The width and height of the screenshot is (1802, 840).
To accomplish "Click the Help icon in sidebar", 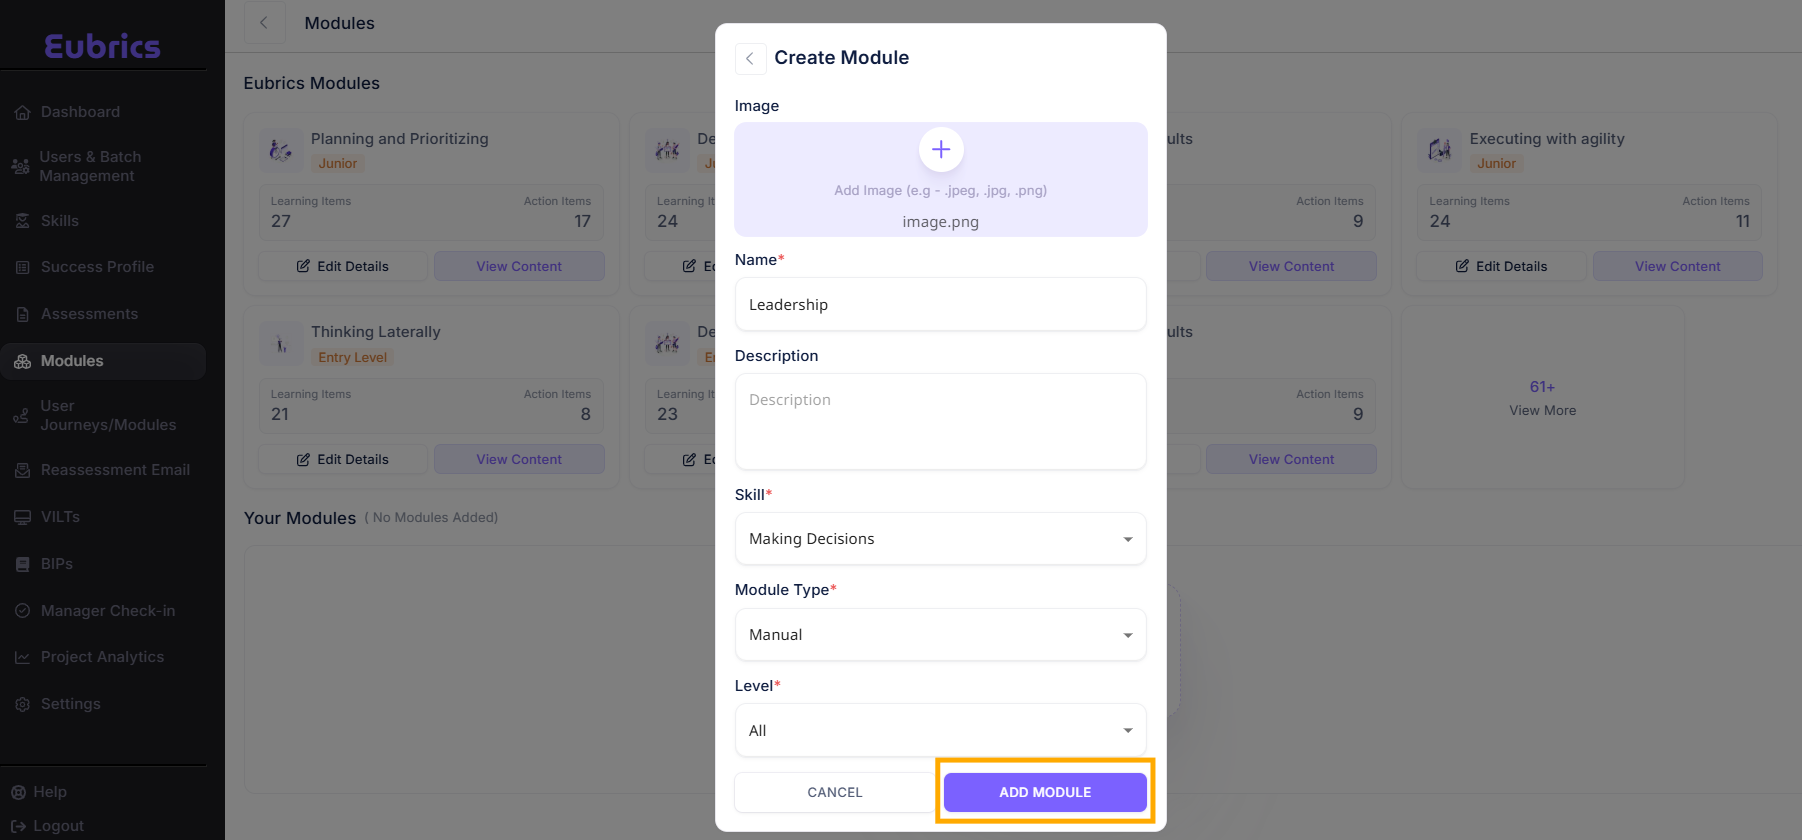I will click(18, 792).
